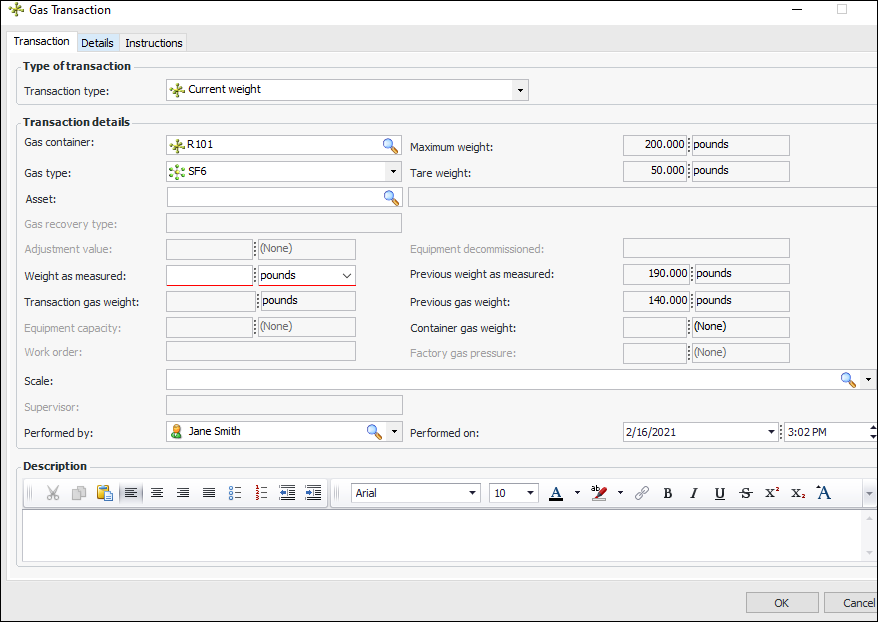Apply bold formatting in Description editor
The image size is (878, 622).
coord(668,493)
